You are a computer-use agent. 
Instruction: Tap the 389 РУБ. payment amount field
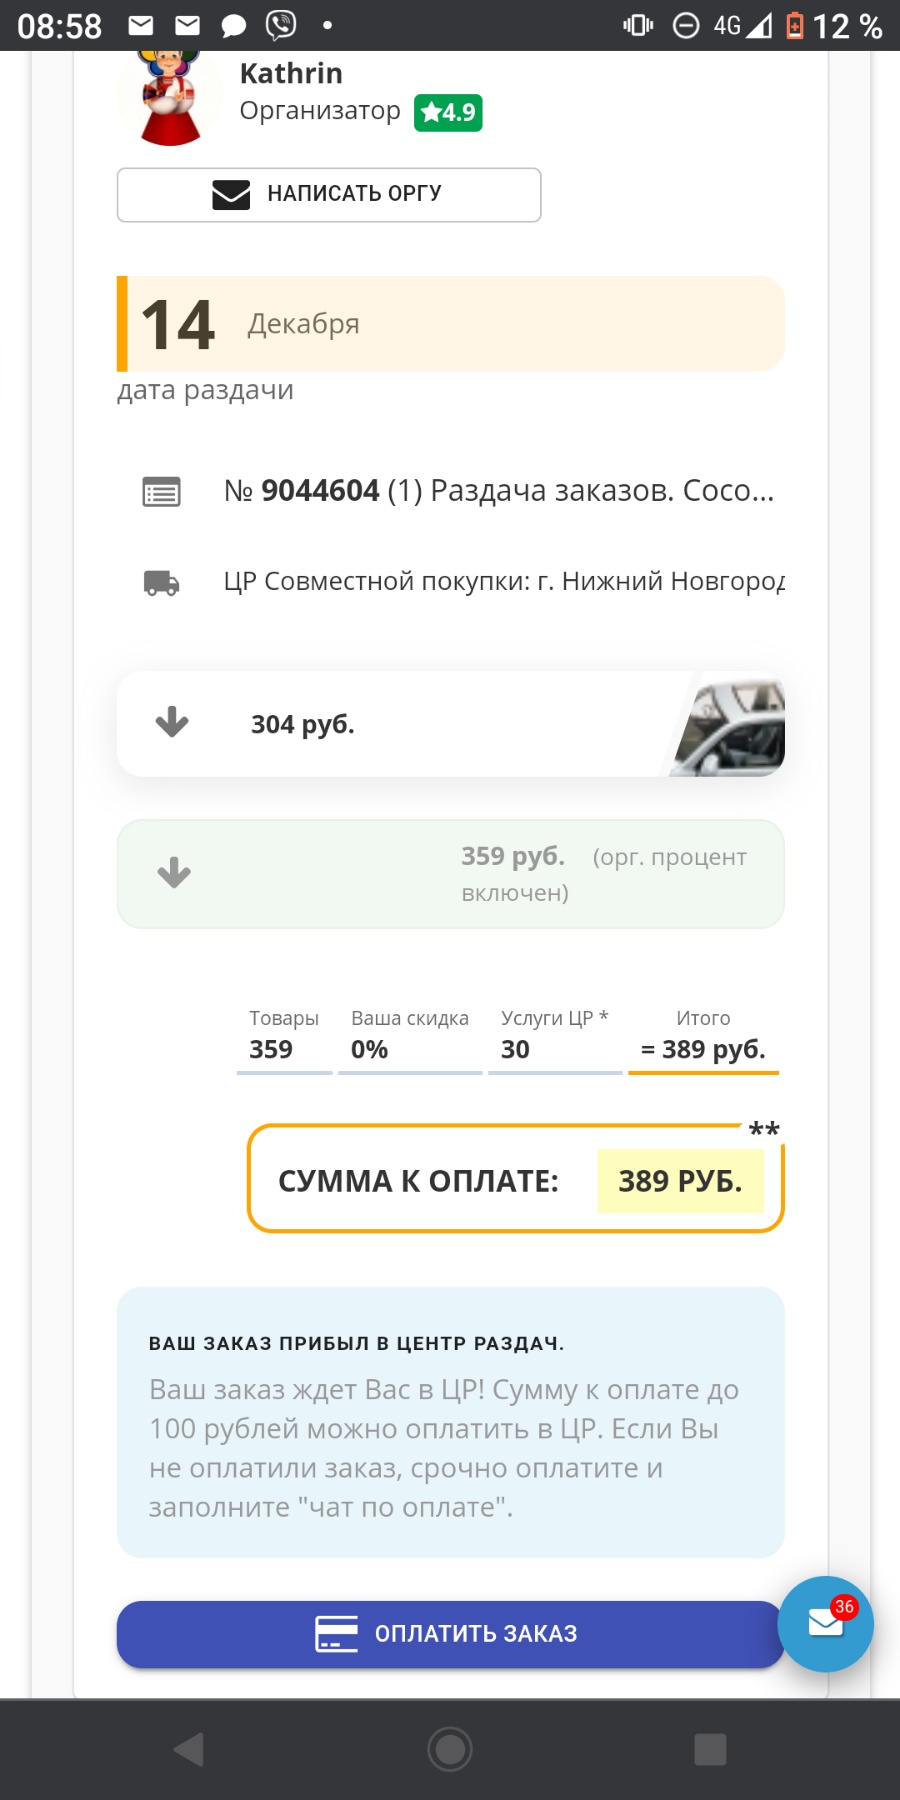[680, 1181]
